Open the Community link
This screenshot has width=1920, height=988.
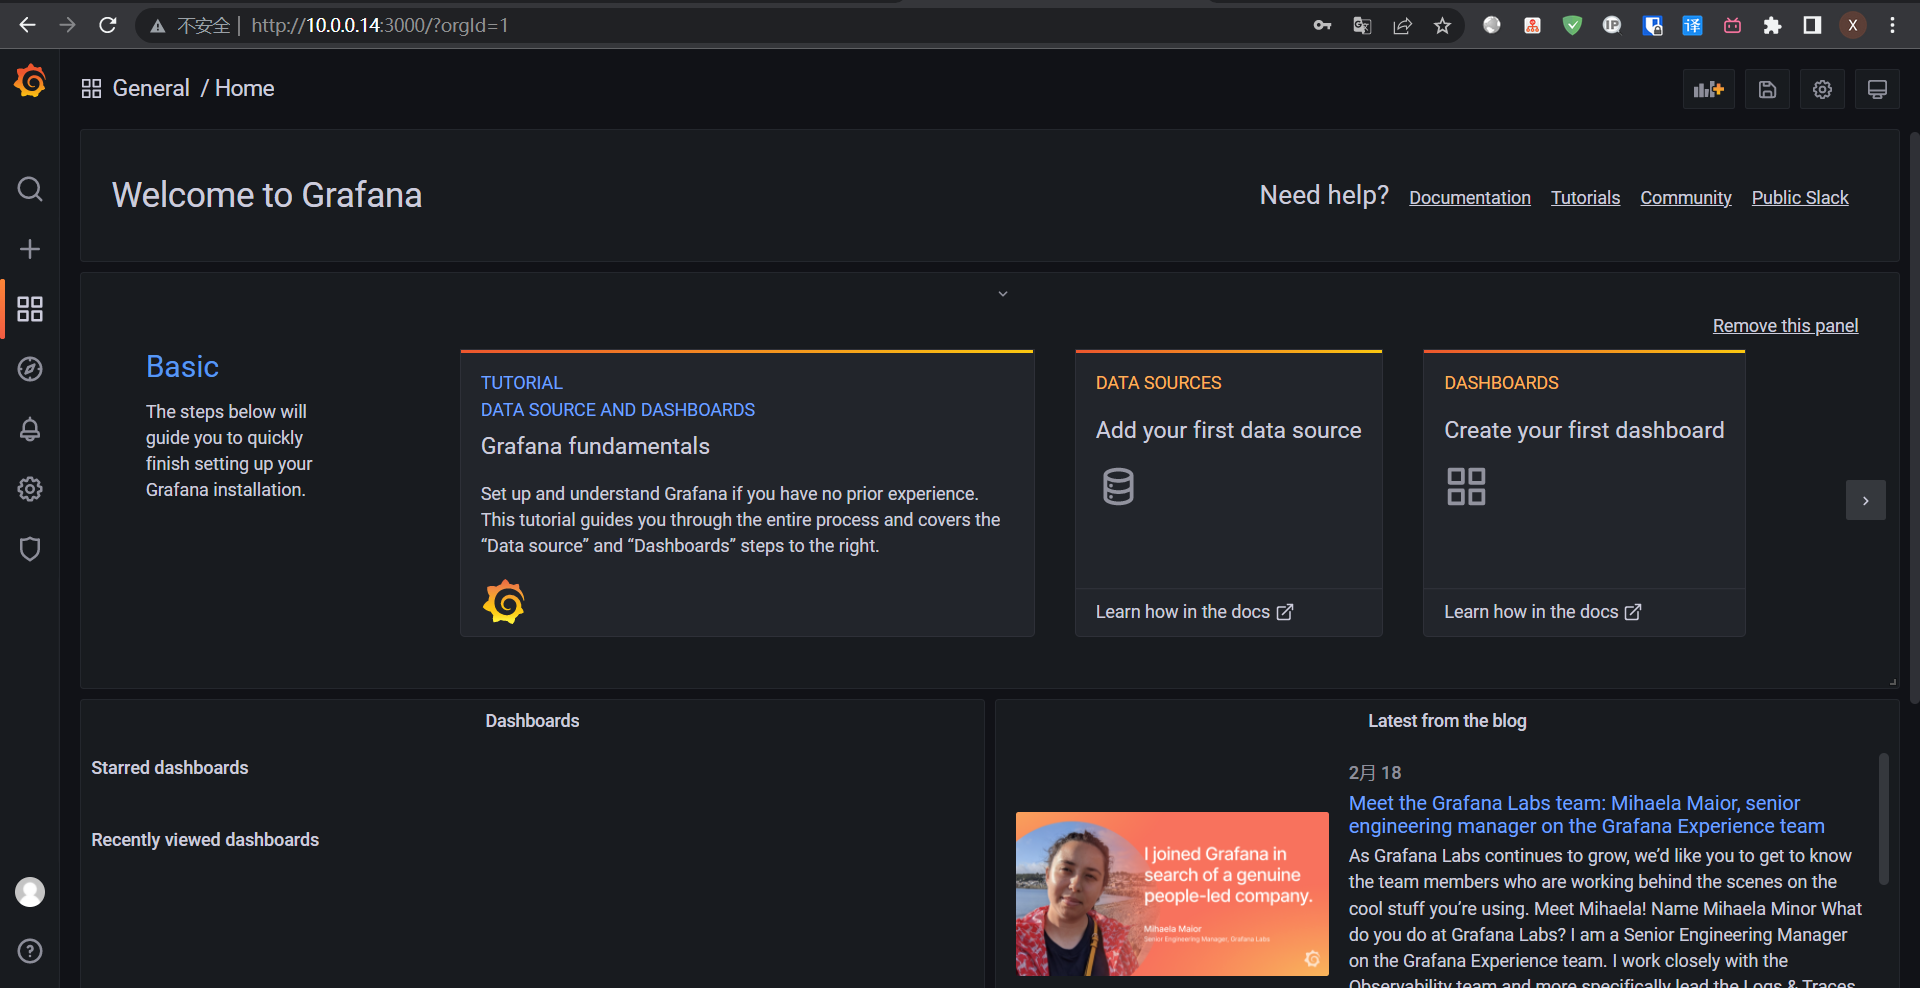coord(1686,198)
